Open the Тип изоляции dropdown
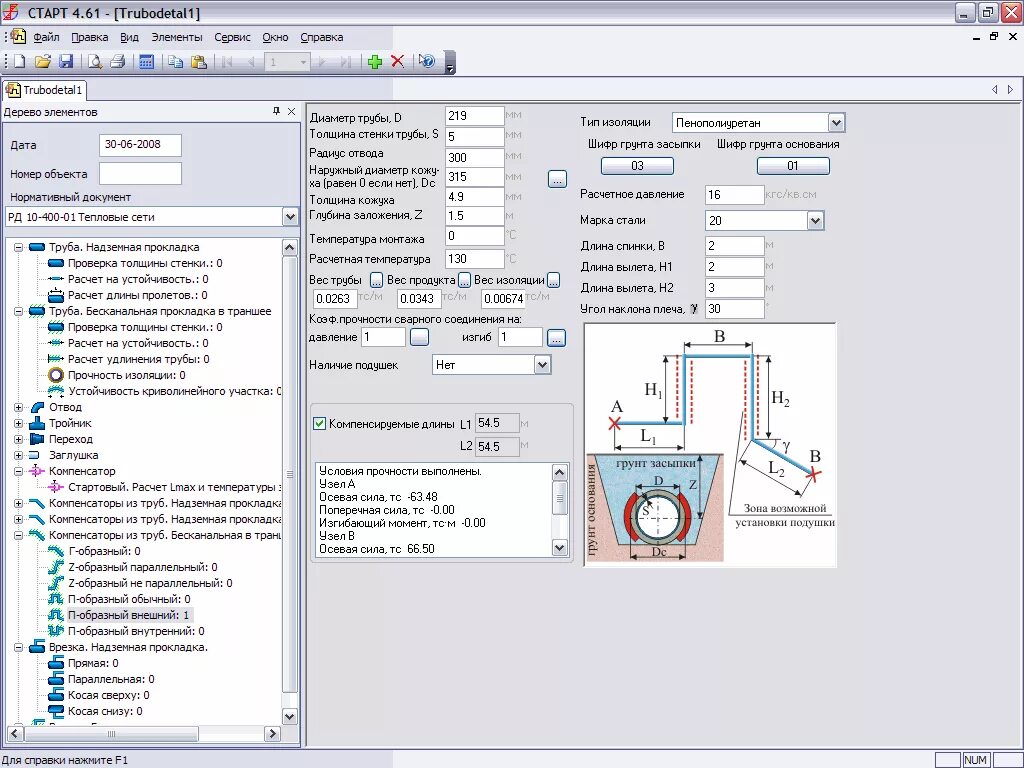The height and width of the screenshot is (768, 1024). click(x=836, y=122)
